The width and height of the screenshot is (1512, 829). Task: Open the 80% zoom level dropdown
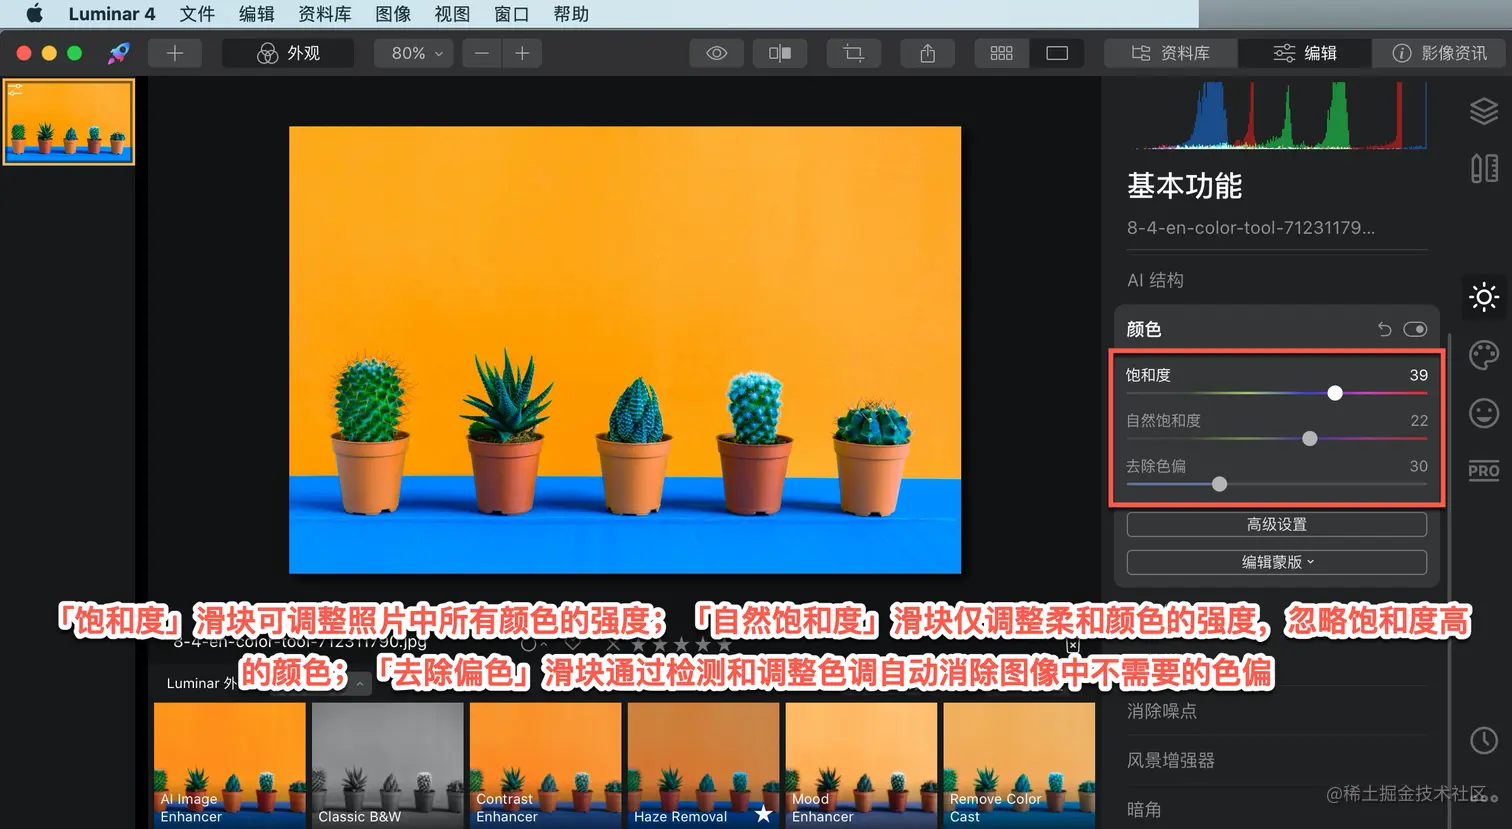(x=414, y=53)
